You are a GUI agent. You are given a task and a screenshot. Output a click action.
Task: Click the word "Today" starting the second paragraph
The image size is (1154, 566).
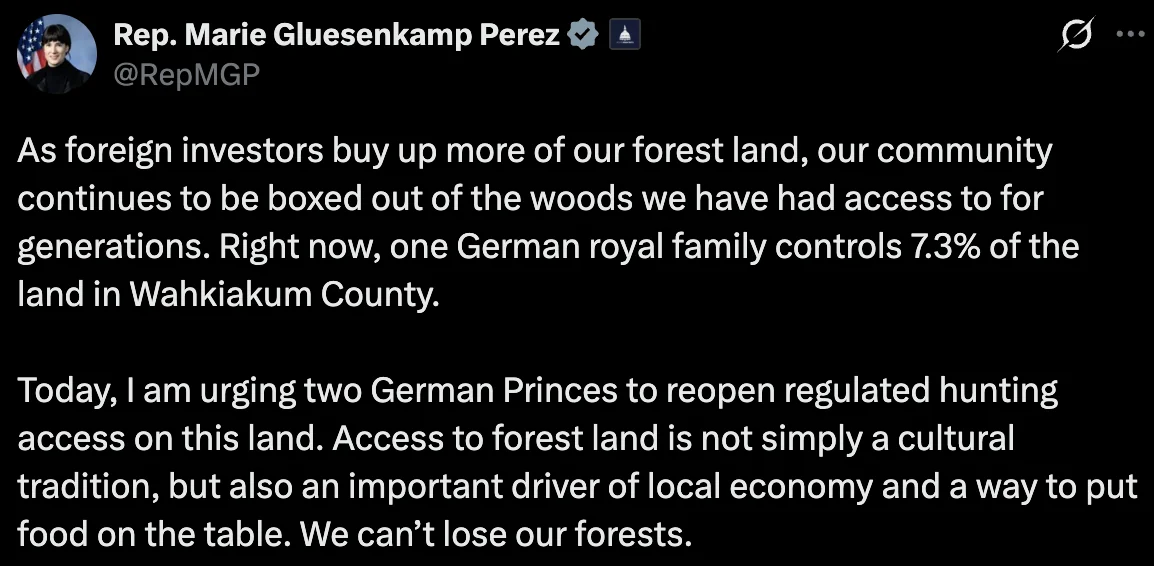62,389
